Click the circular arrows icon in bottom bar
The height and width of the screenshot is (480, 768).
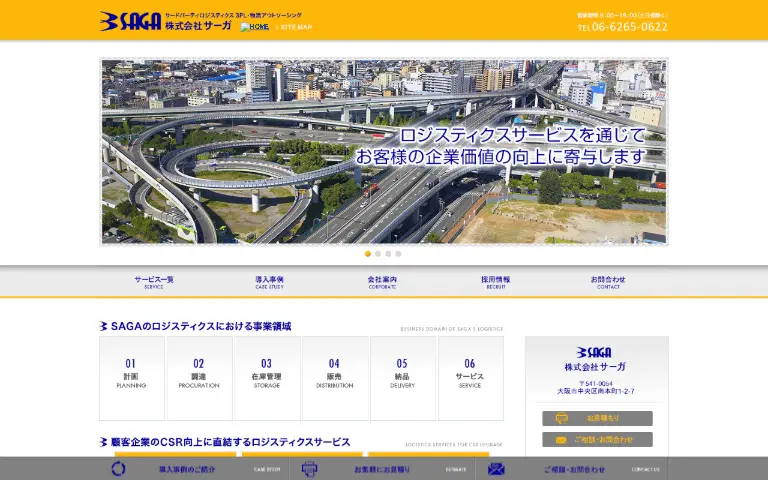coord(119,469)
